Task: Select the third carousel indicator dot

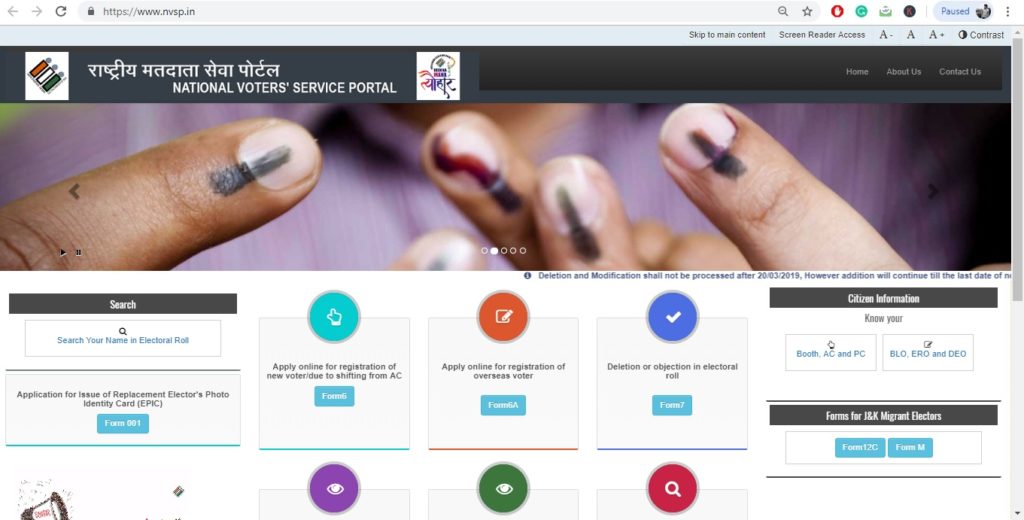Action: (504, 250)
